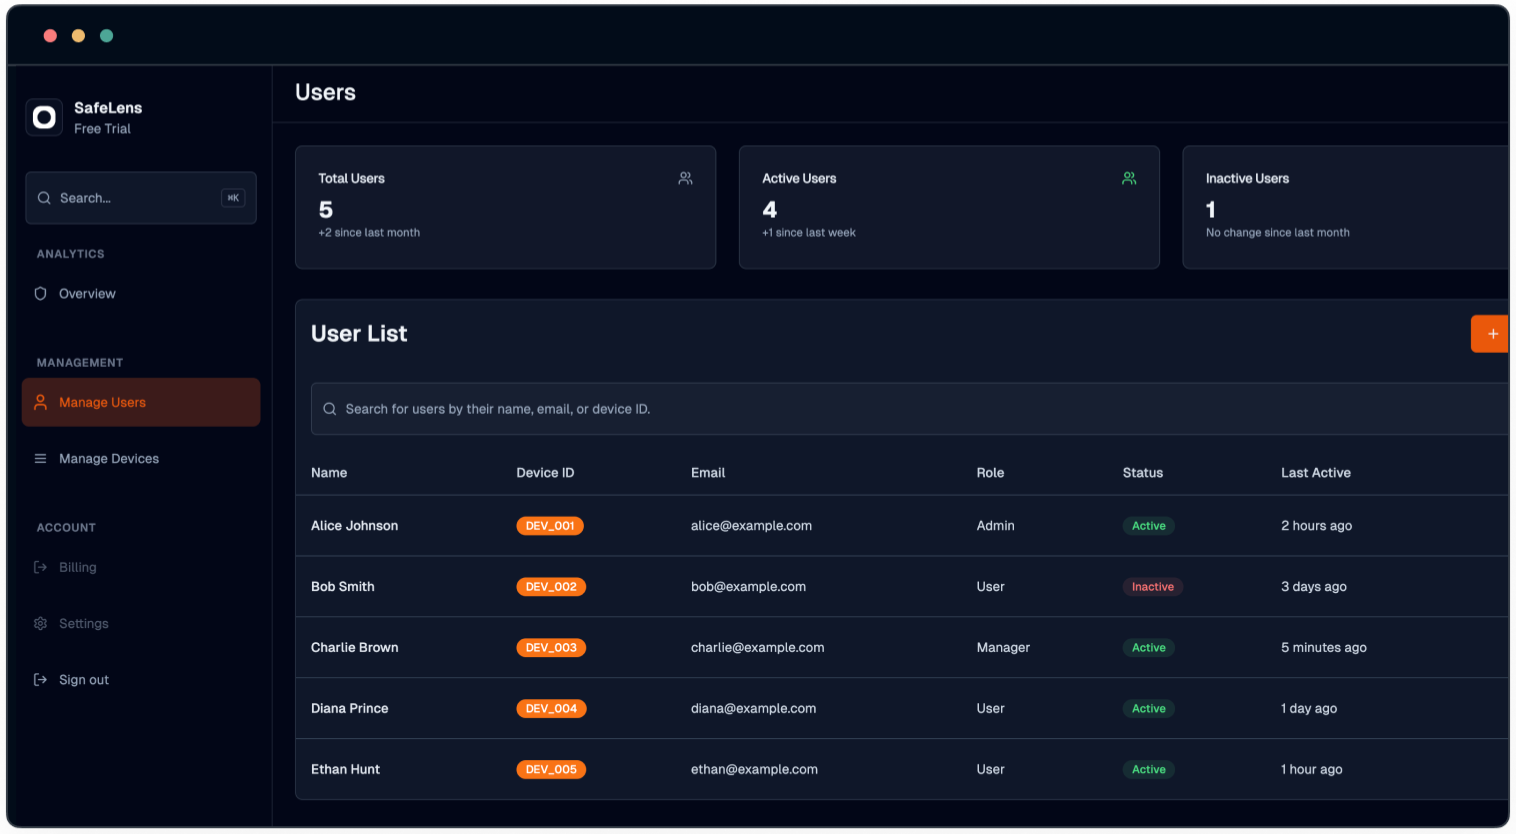Click '2 hours ago' last active value
This screenshot has height=834, width=1516.
1316,526
